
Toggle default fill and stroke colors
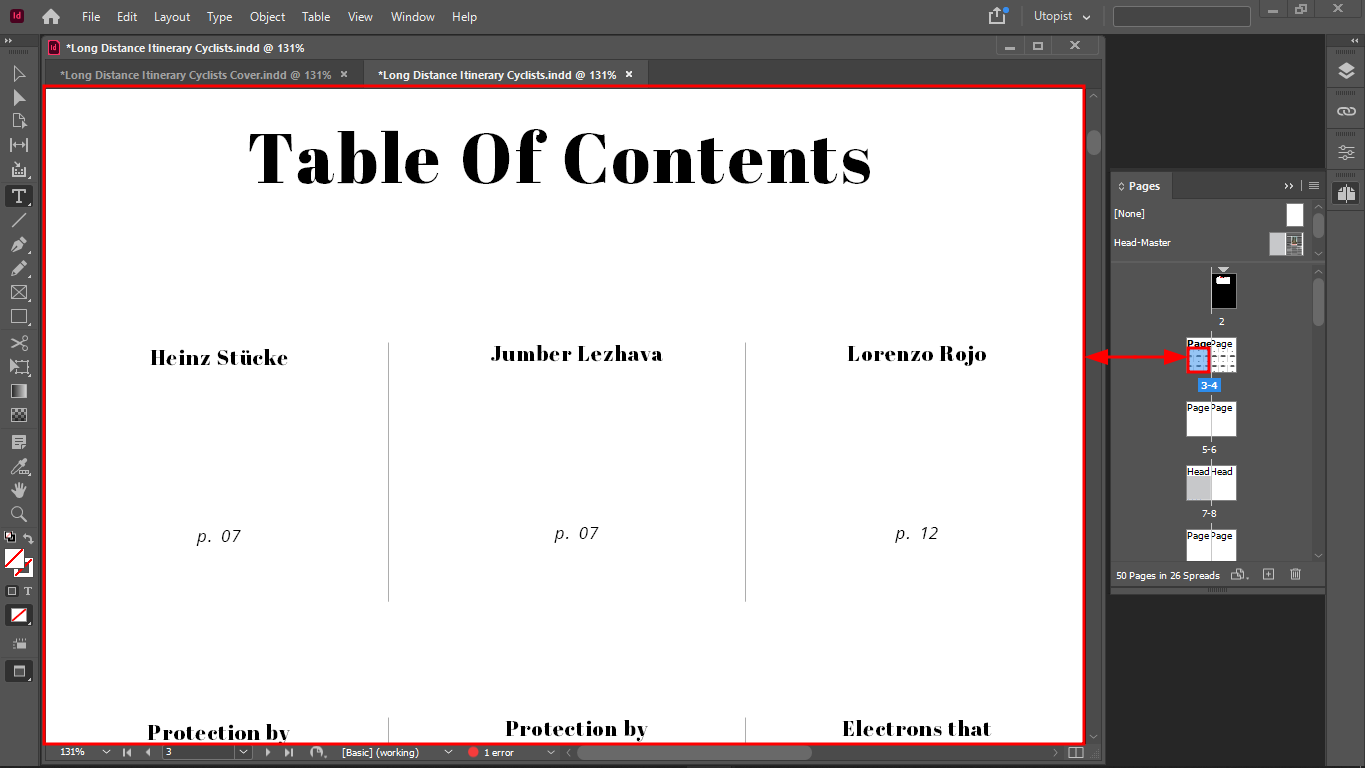(x=10, y=536)
